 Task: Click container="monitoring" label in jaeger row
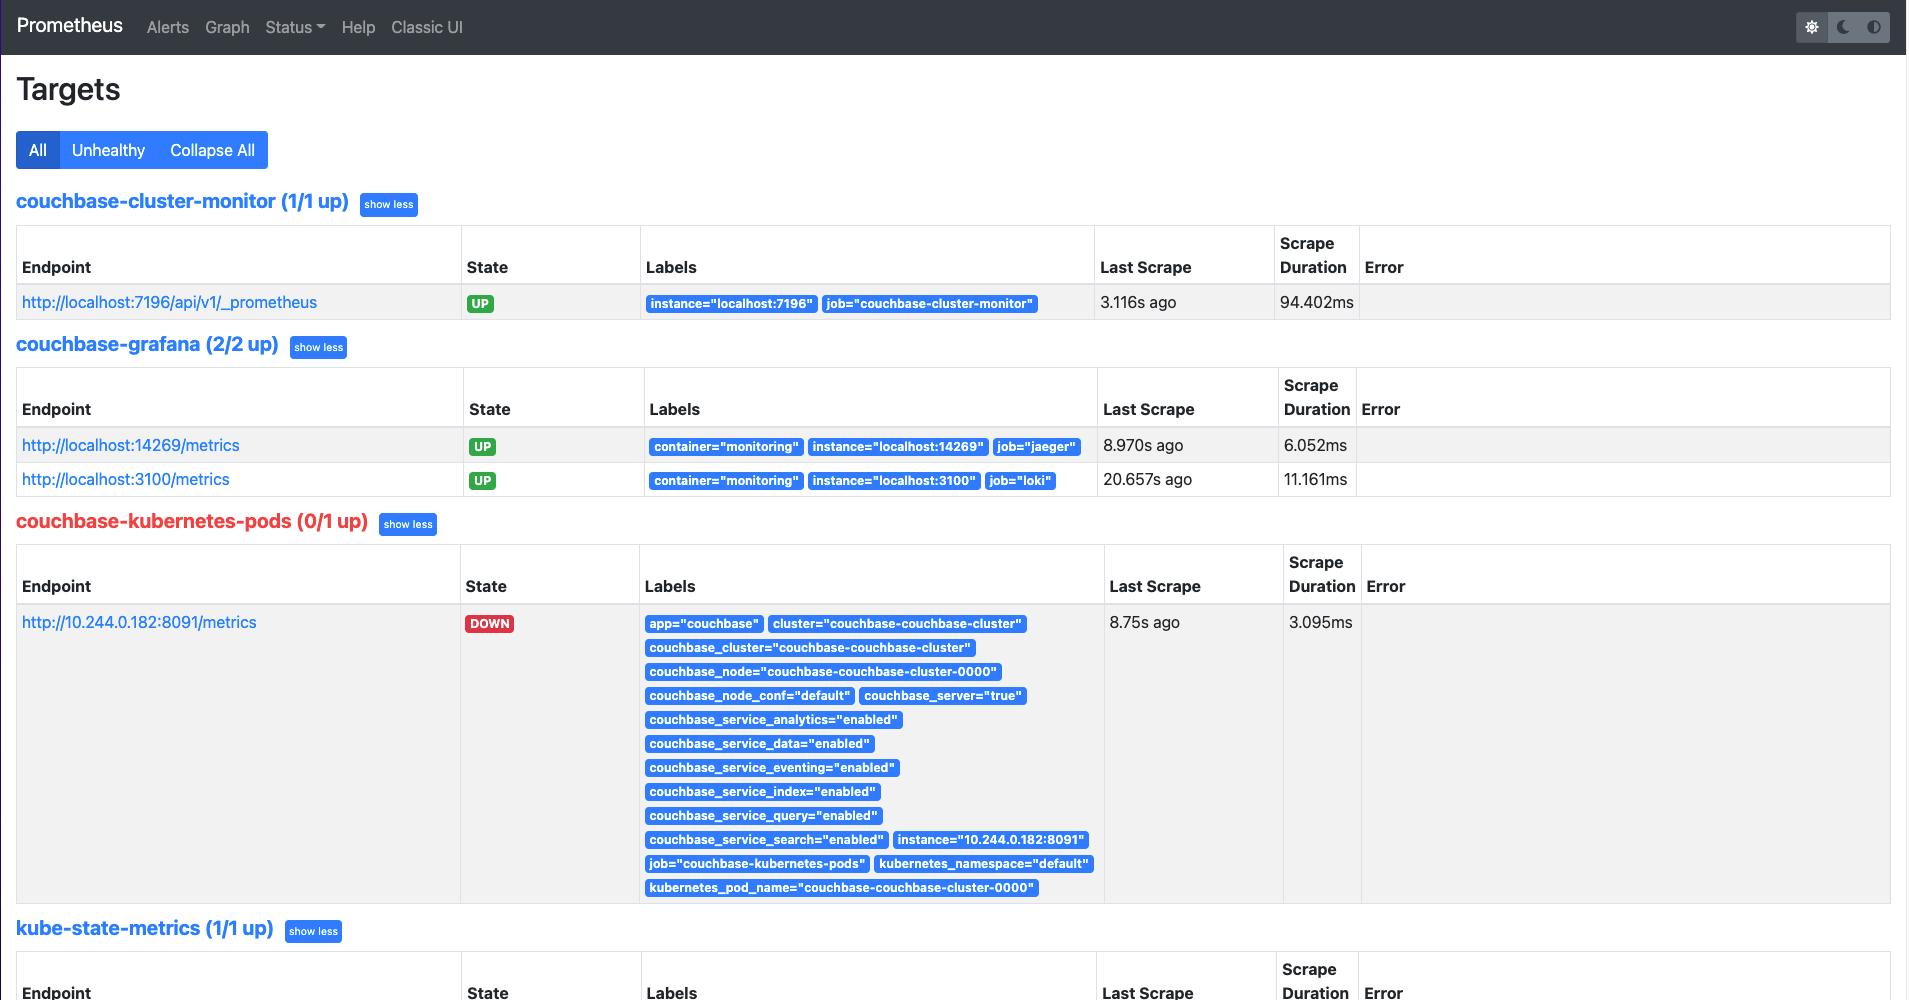[727, 447]
